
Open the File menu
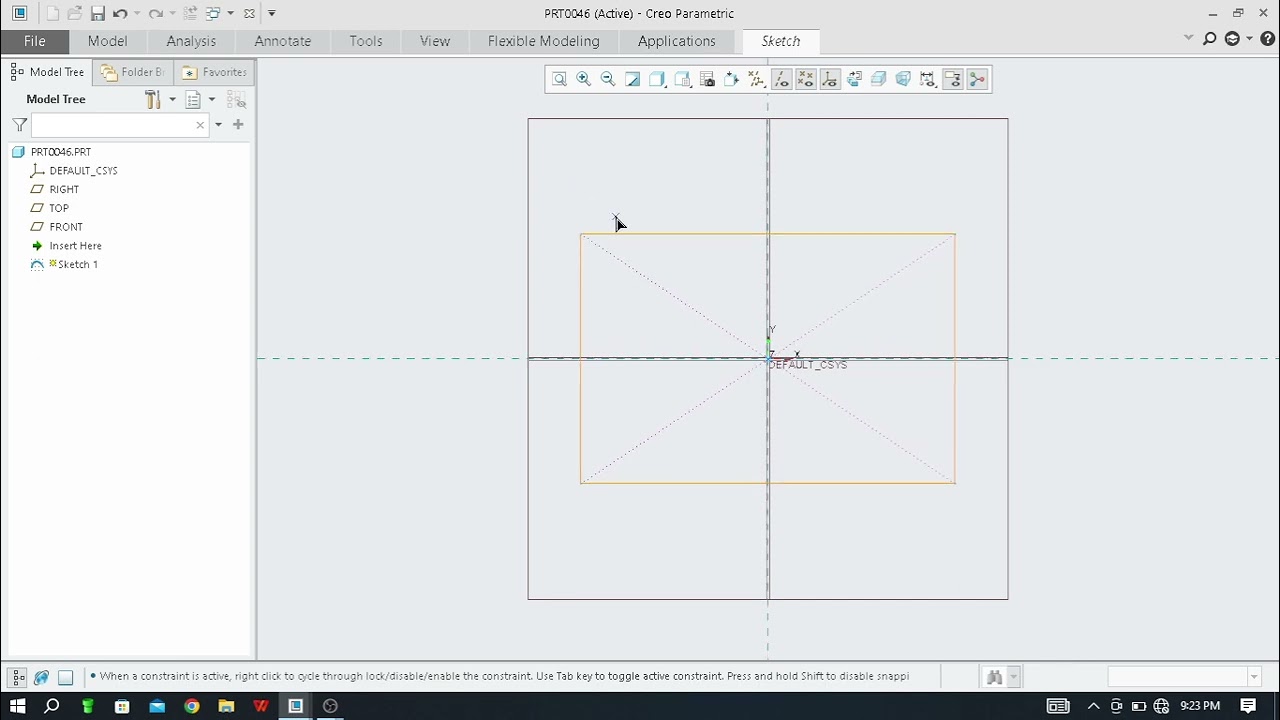pos(35,41)
